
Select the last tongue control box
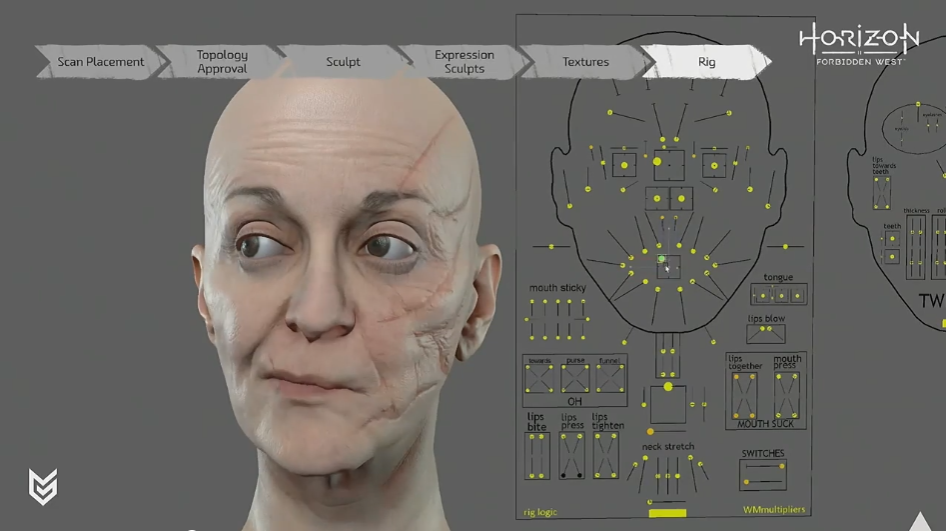pyautogui.click(x=798, y=296)
